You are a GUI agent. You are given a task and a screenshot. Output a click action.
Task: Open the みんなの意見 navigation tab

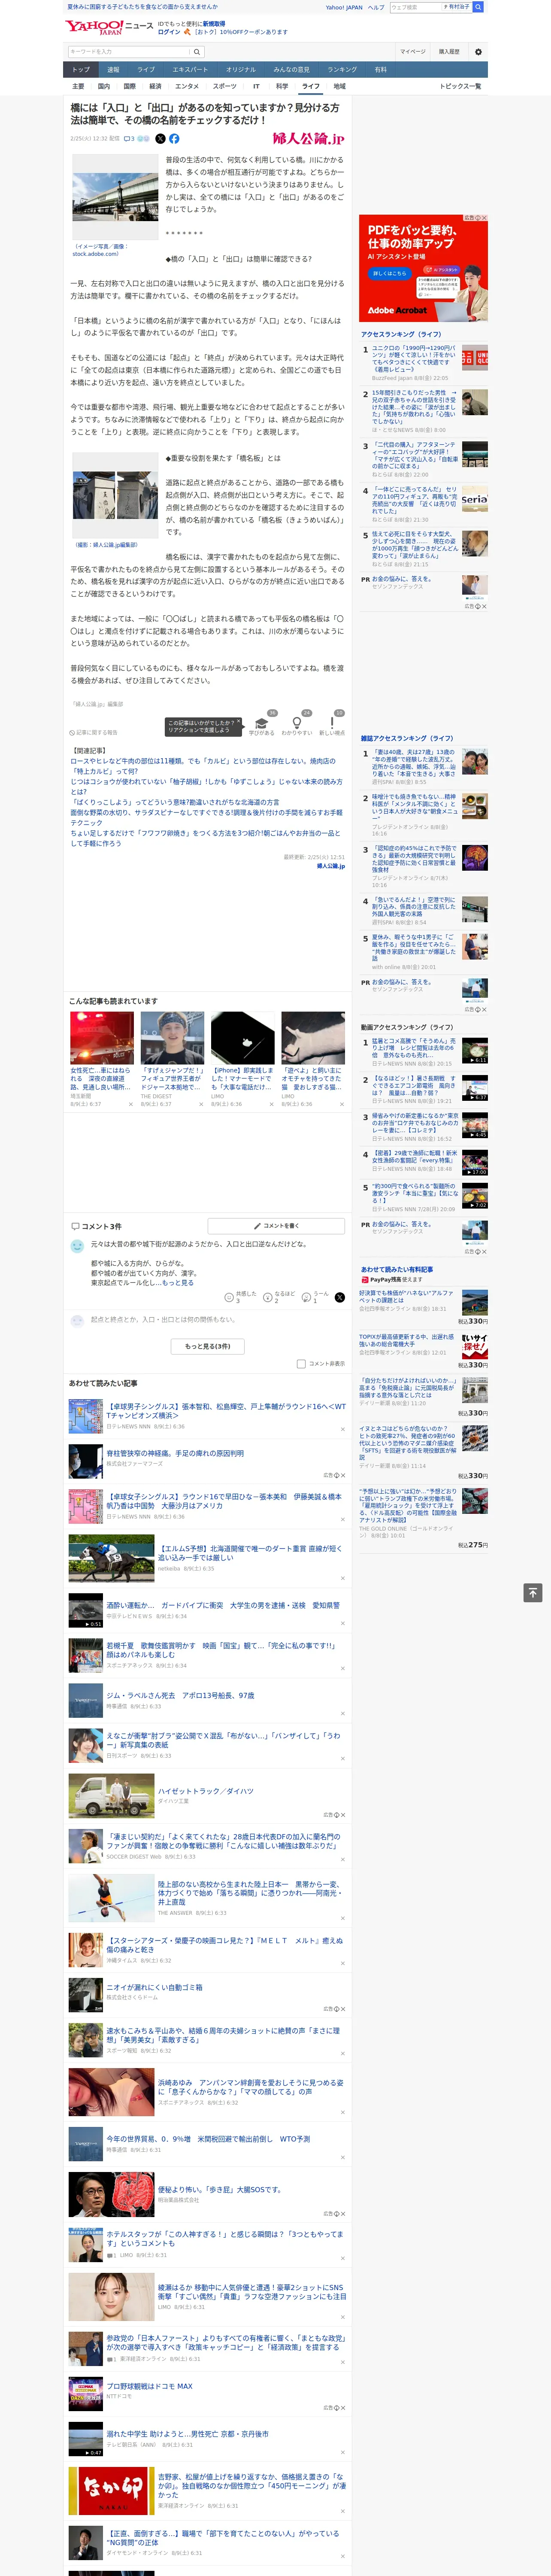pyautogui.click(x=292, y=70)
